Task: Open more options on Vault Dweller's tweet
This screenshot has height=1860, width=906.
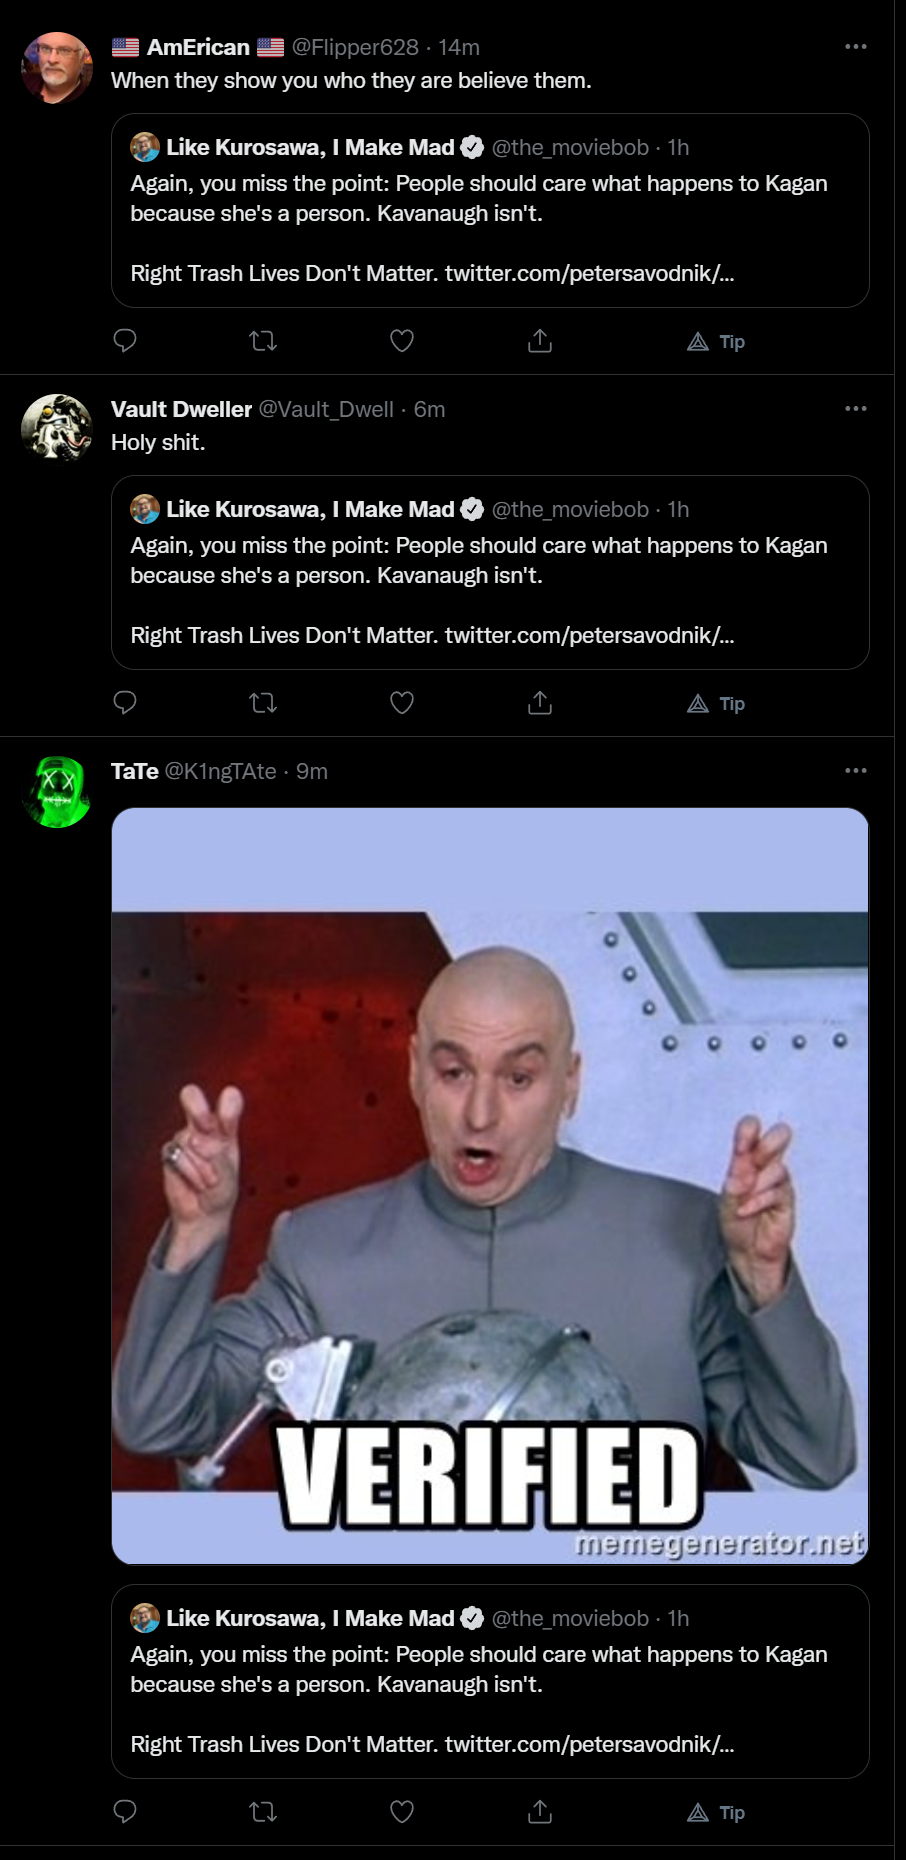Action: click(856, 409)
